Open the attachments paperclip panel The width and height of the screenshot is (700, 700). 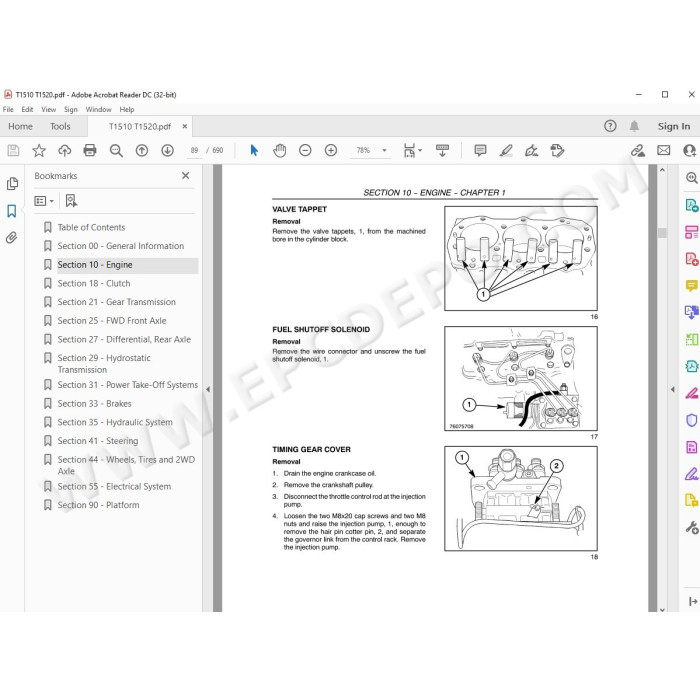(12, 238)
